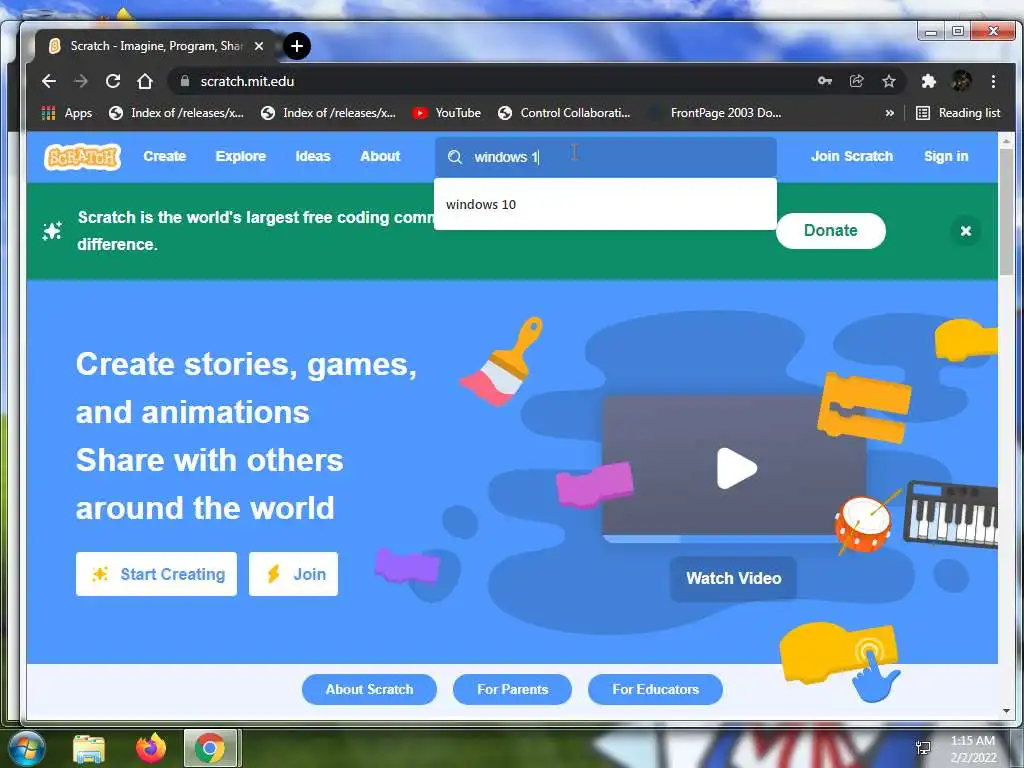Open the Extensions puzzle icon
This screenshot has height=768, width=1024.
pyautogui.click(x=928, y=81)
